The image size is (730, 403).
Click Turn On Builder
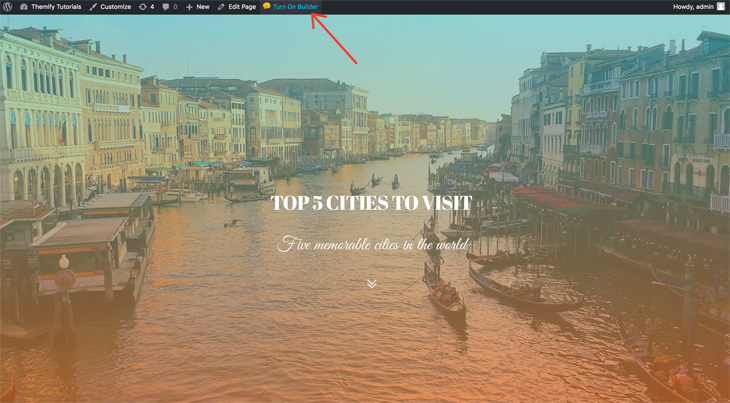(291, 7)
